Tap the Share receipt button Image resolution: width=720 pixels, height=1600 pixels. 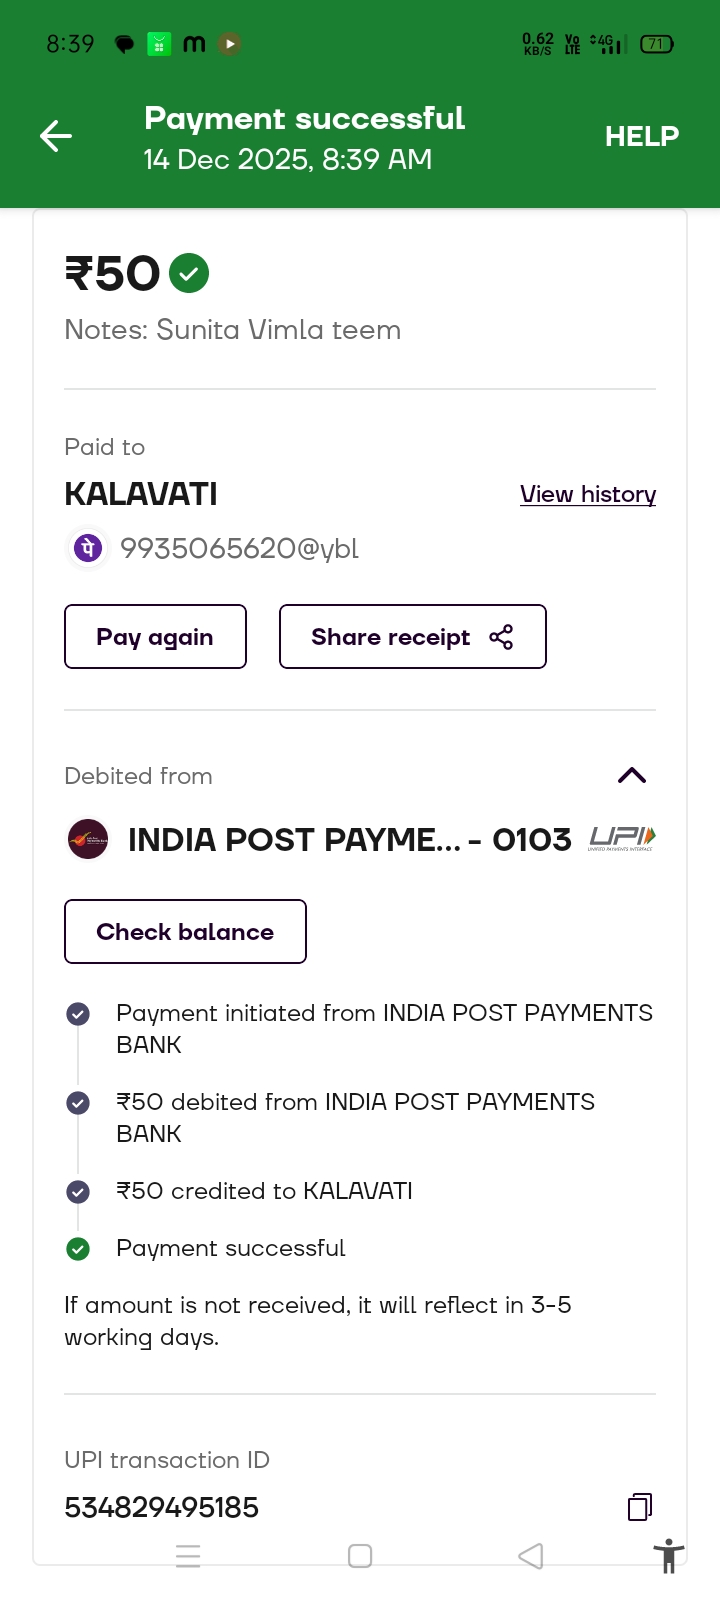(412, 637)
